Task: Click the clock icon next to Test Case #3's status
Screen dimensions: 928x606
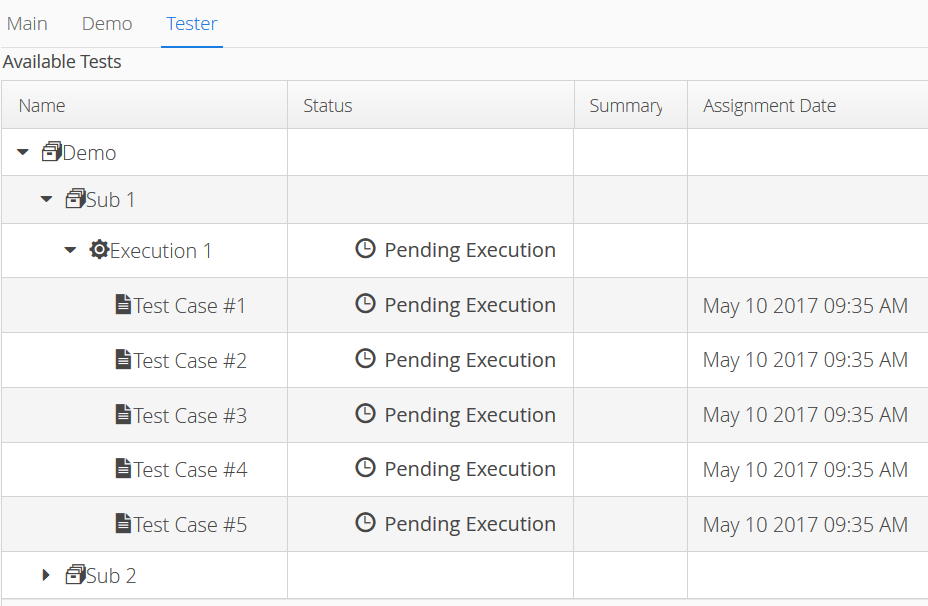Action: point(365,413)
